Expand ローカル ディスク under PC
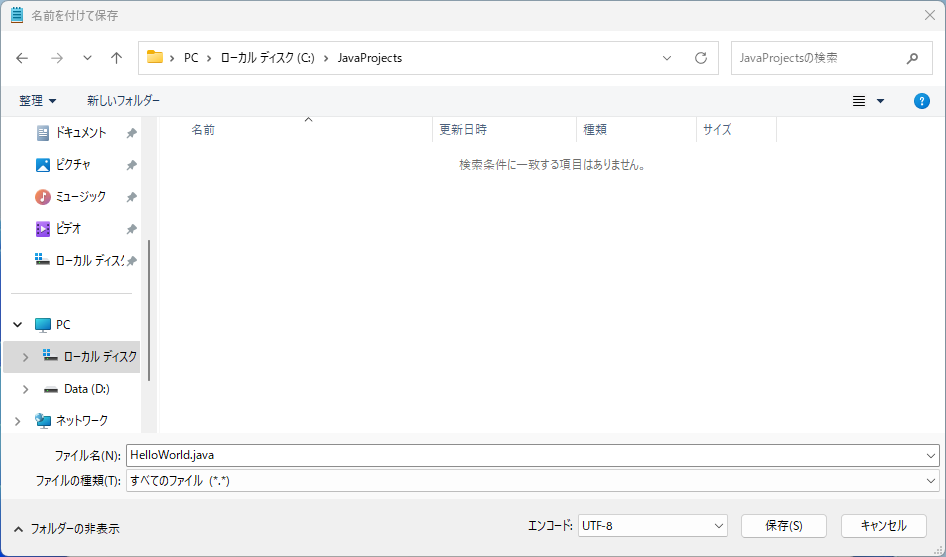The image size is (946, 557). pos(25,357)
